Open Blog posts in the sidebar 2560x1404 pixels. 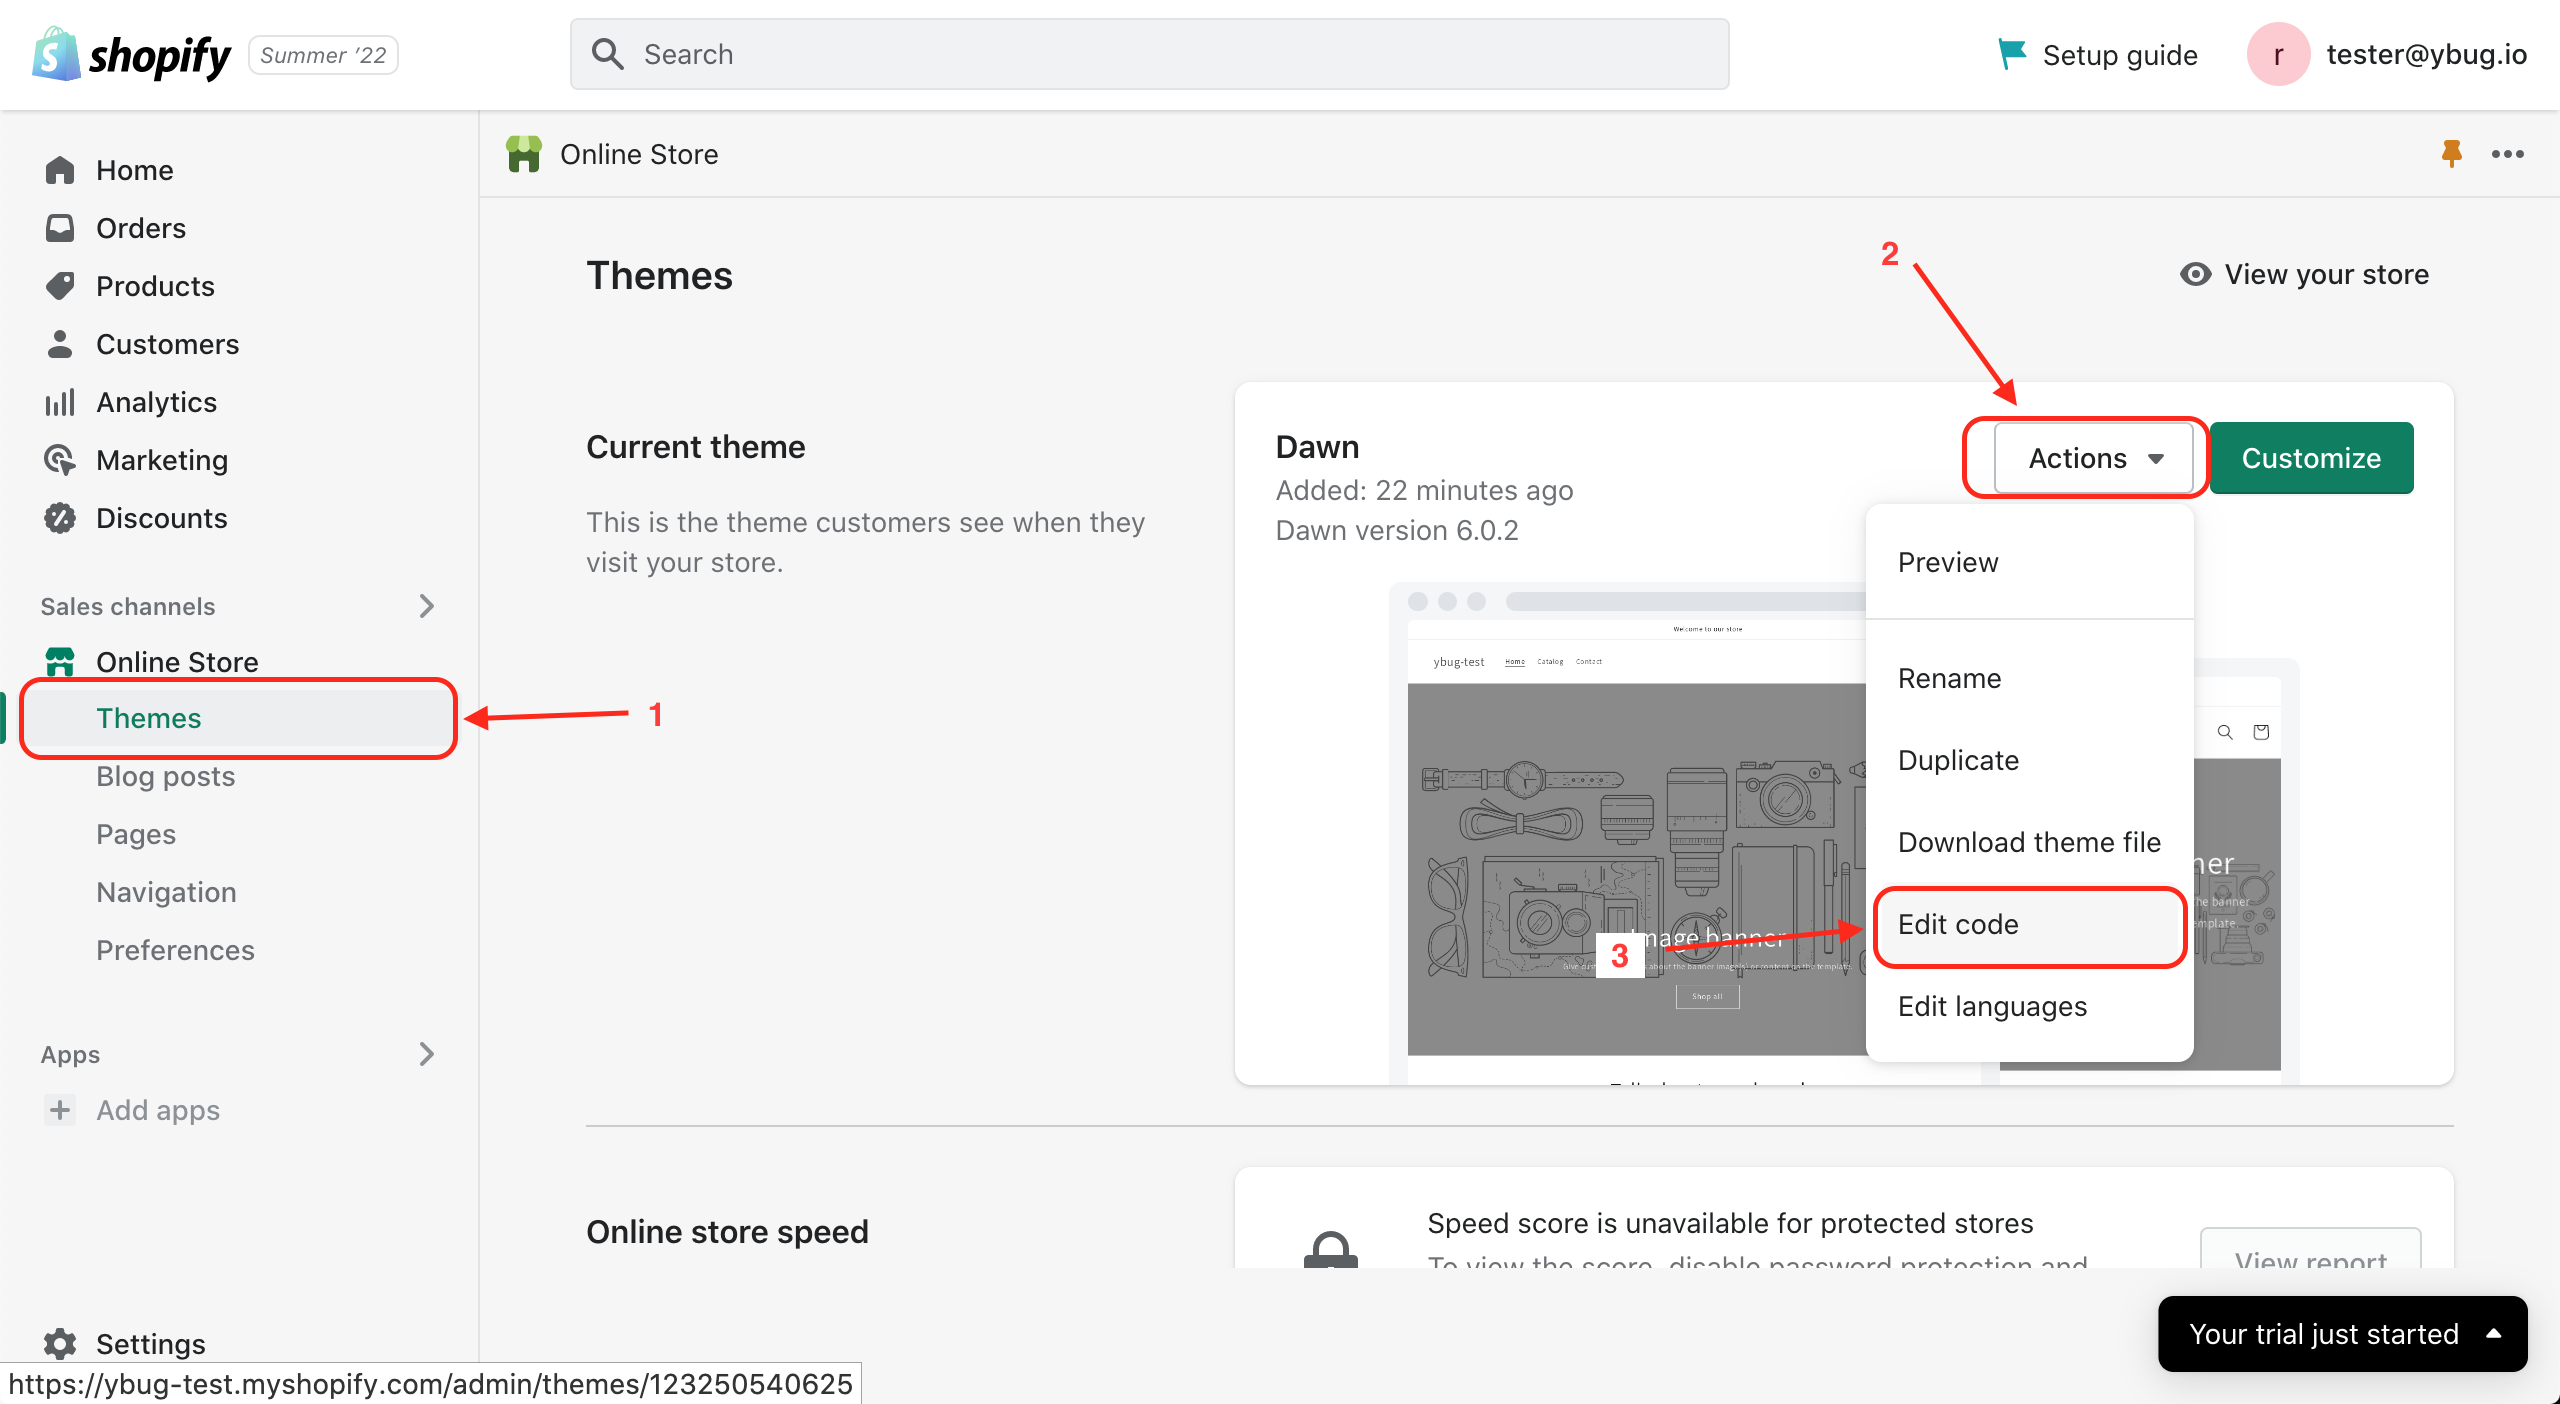pyautogui.click(x=165, y=776)
